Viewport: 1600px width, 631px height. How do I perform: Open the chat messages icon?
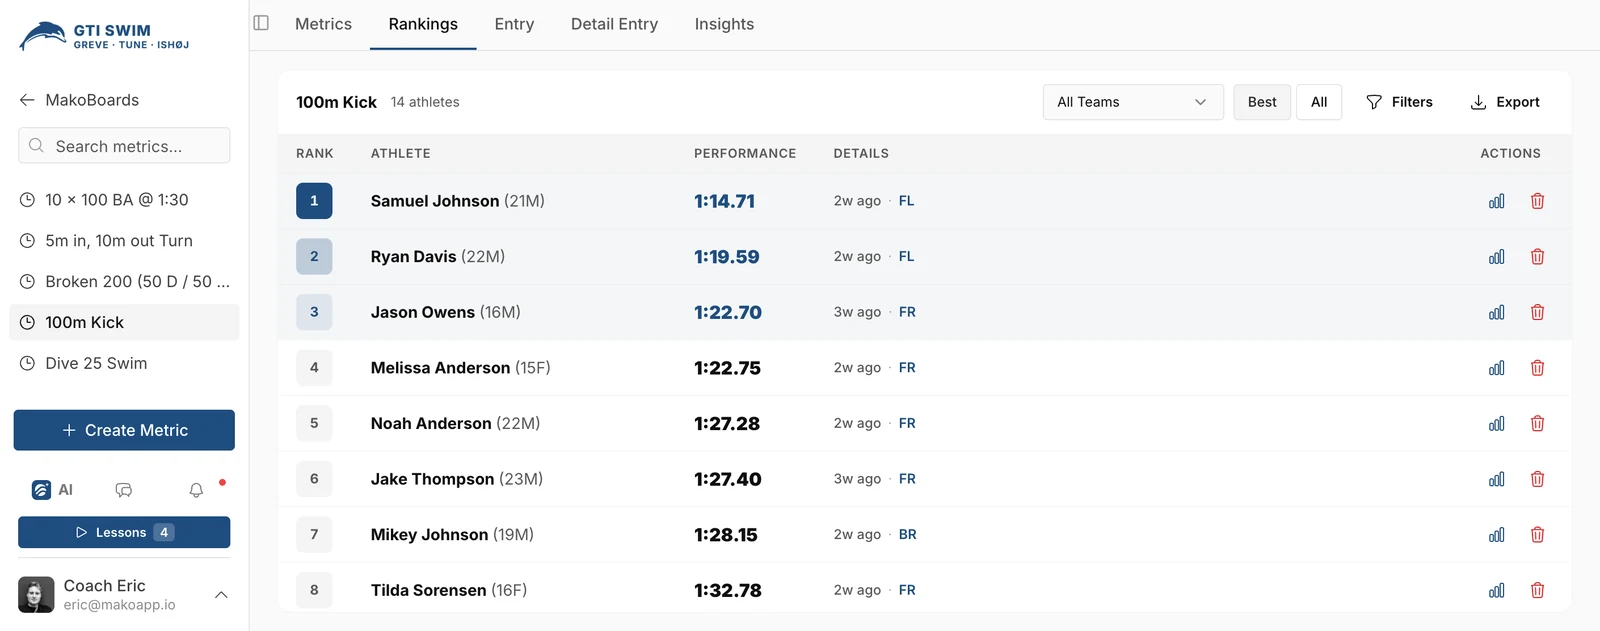pyautogui.click(x=124, y=490)
